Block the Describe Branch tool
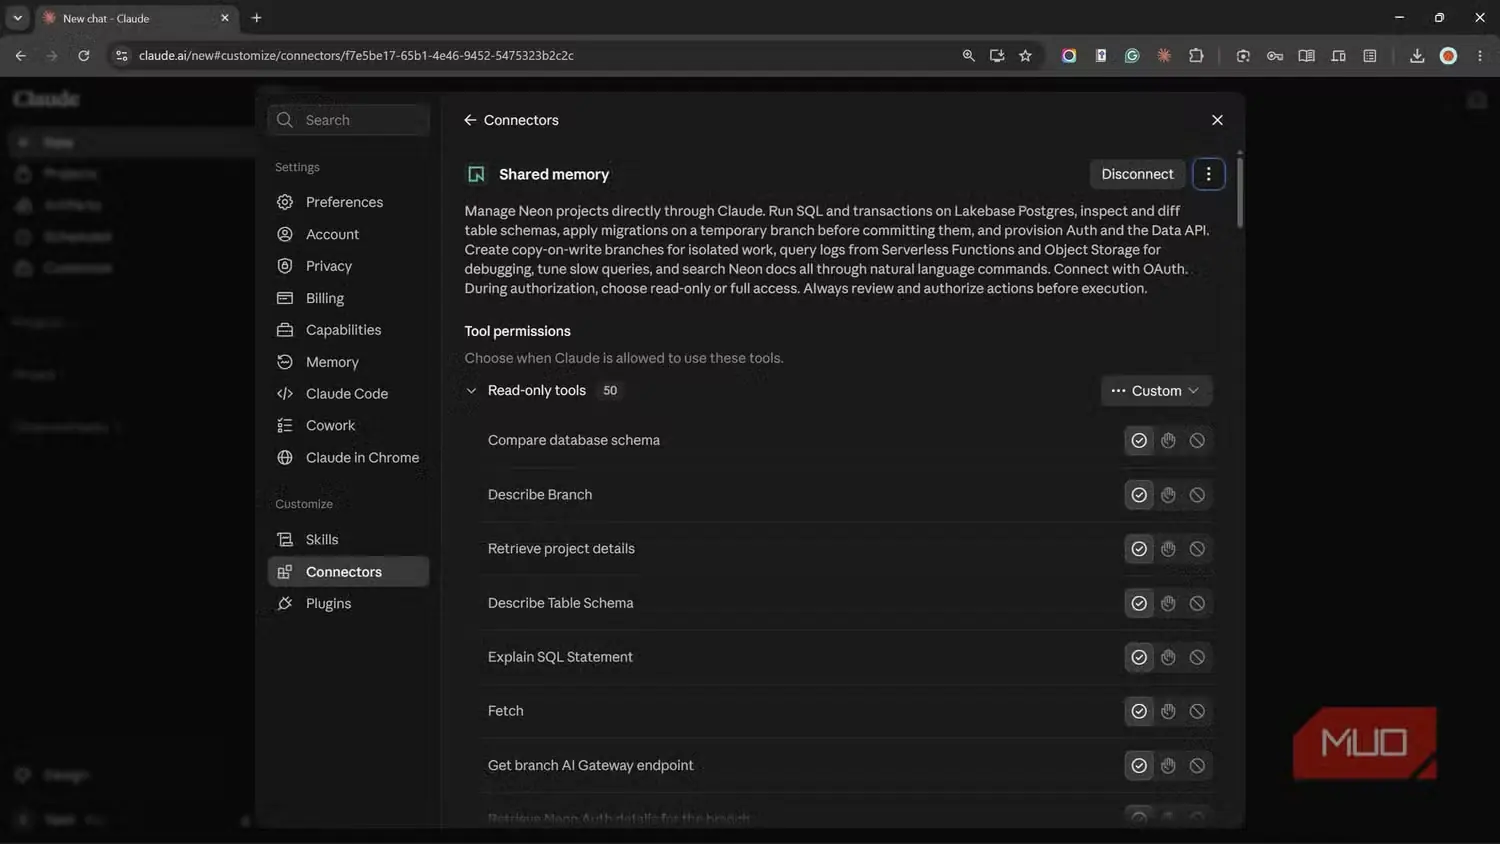Image resolution: width=1500 pixels, height=844 pixels. (x=1197, y=495)
